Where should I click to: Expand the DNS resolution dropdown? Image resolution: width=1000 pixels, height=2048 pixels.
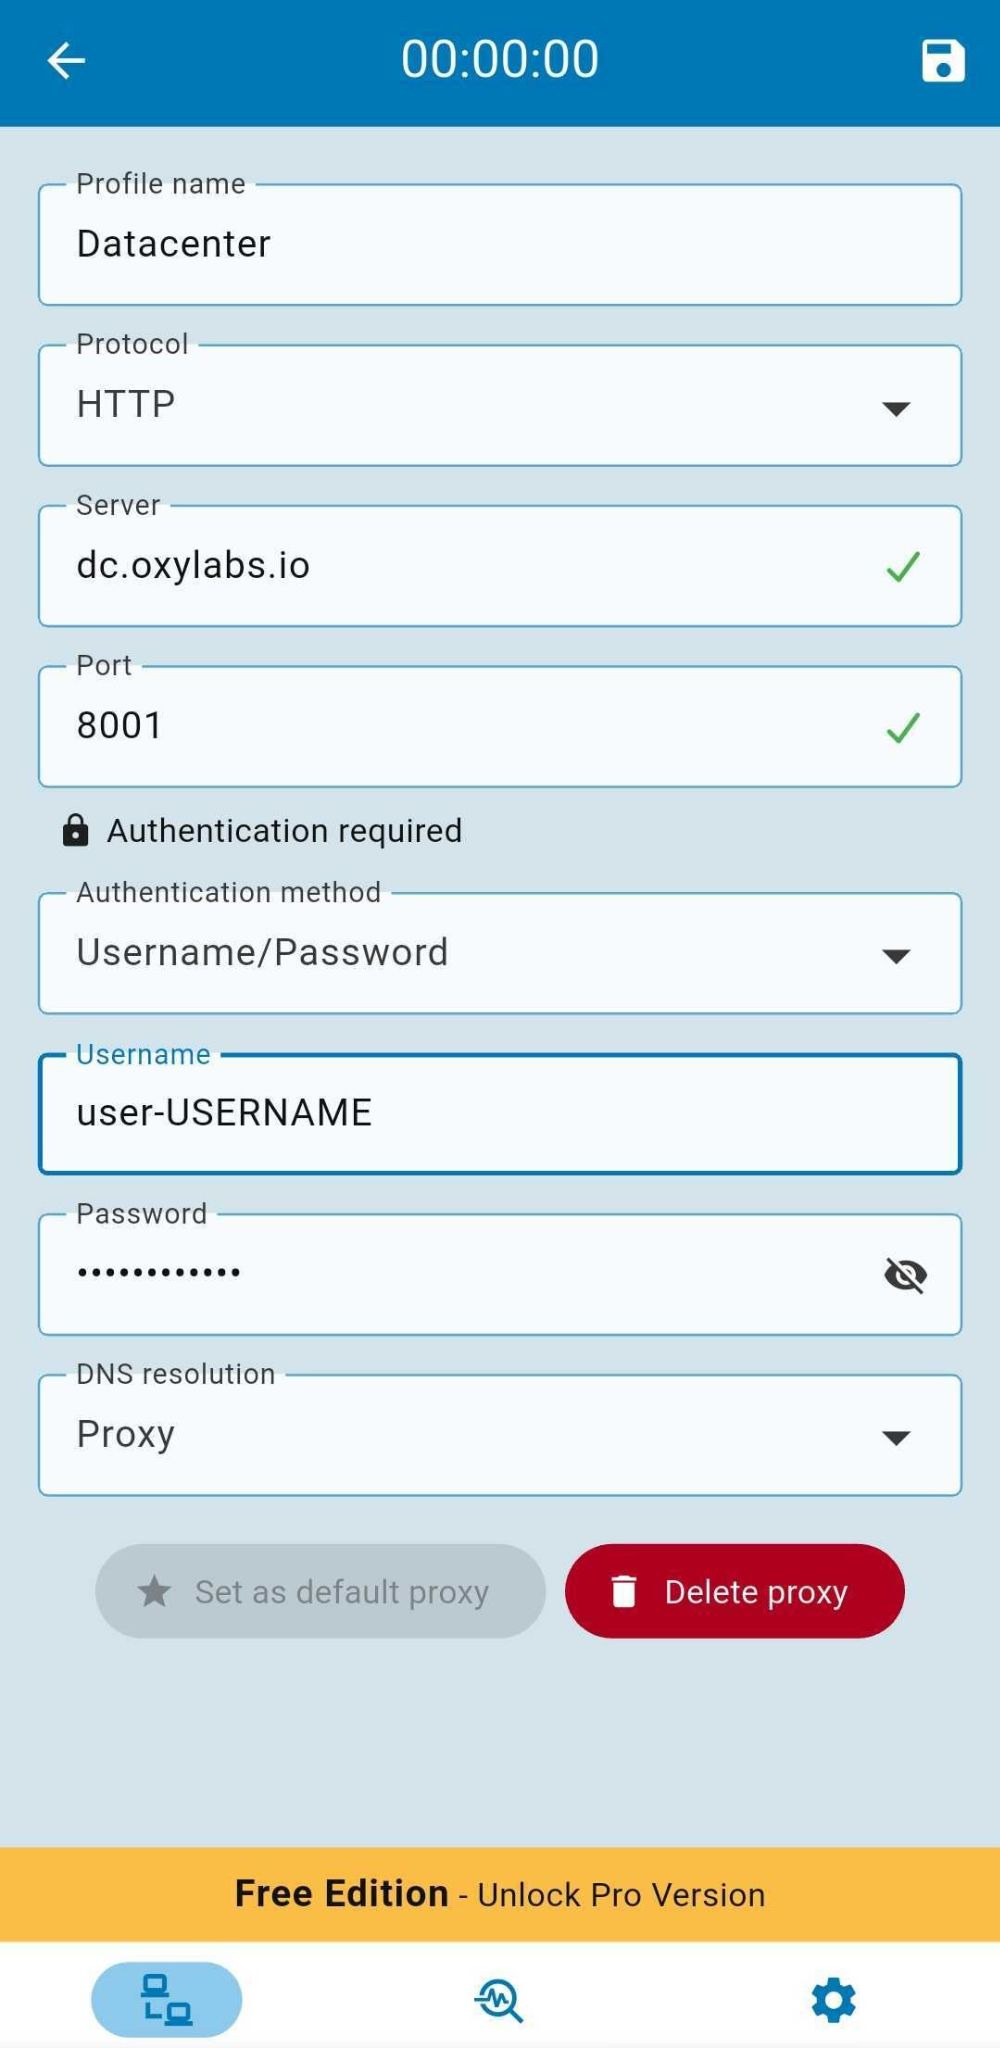500,1435
